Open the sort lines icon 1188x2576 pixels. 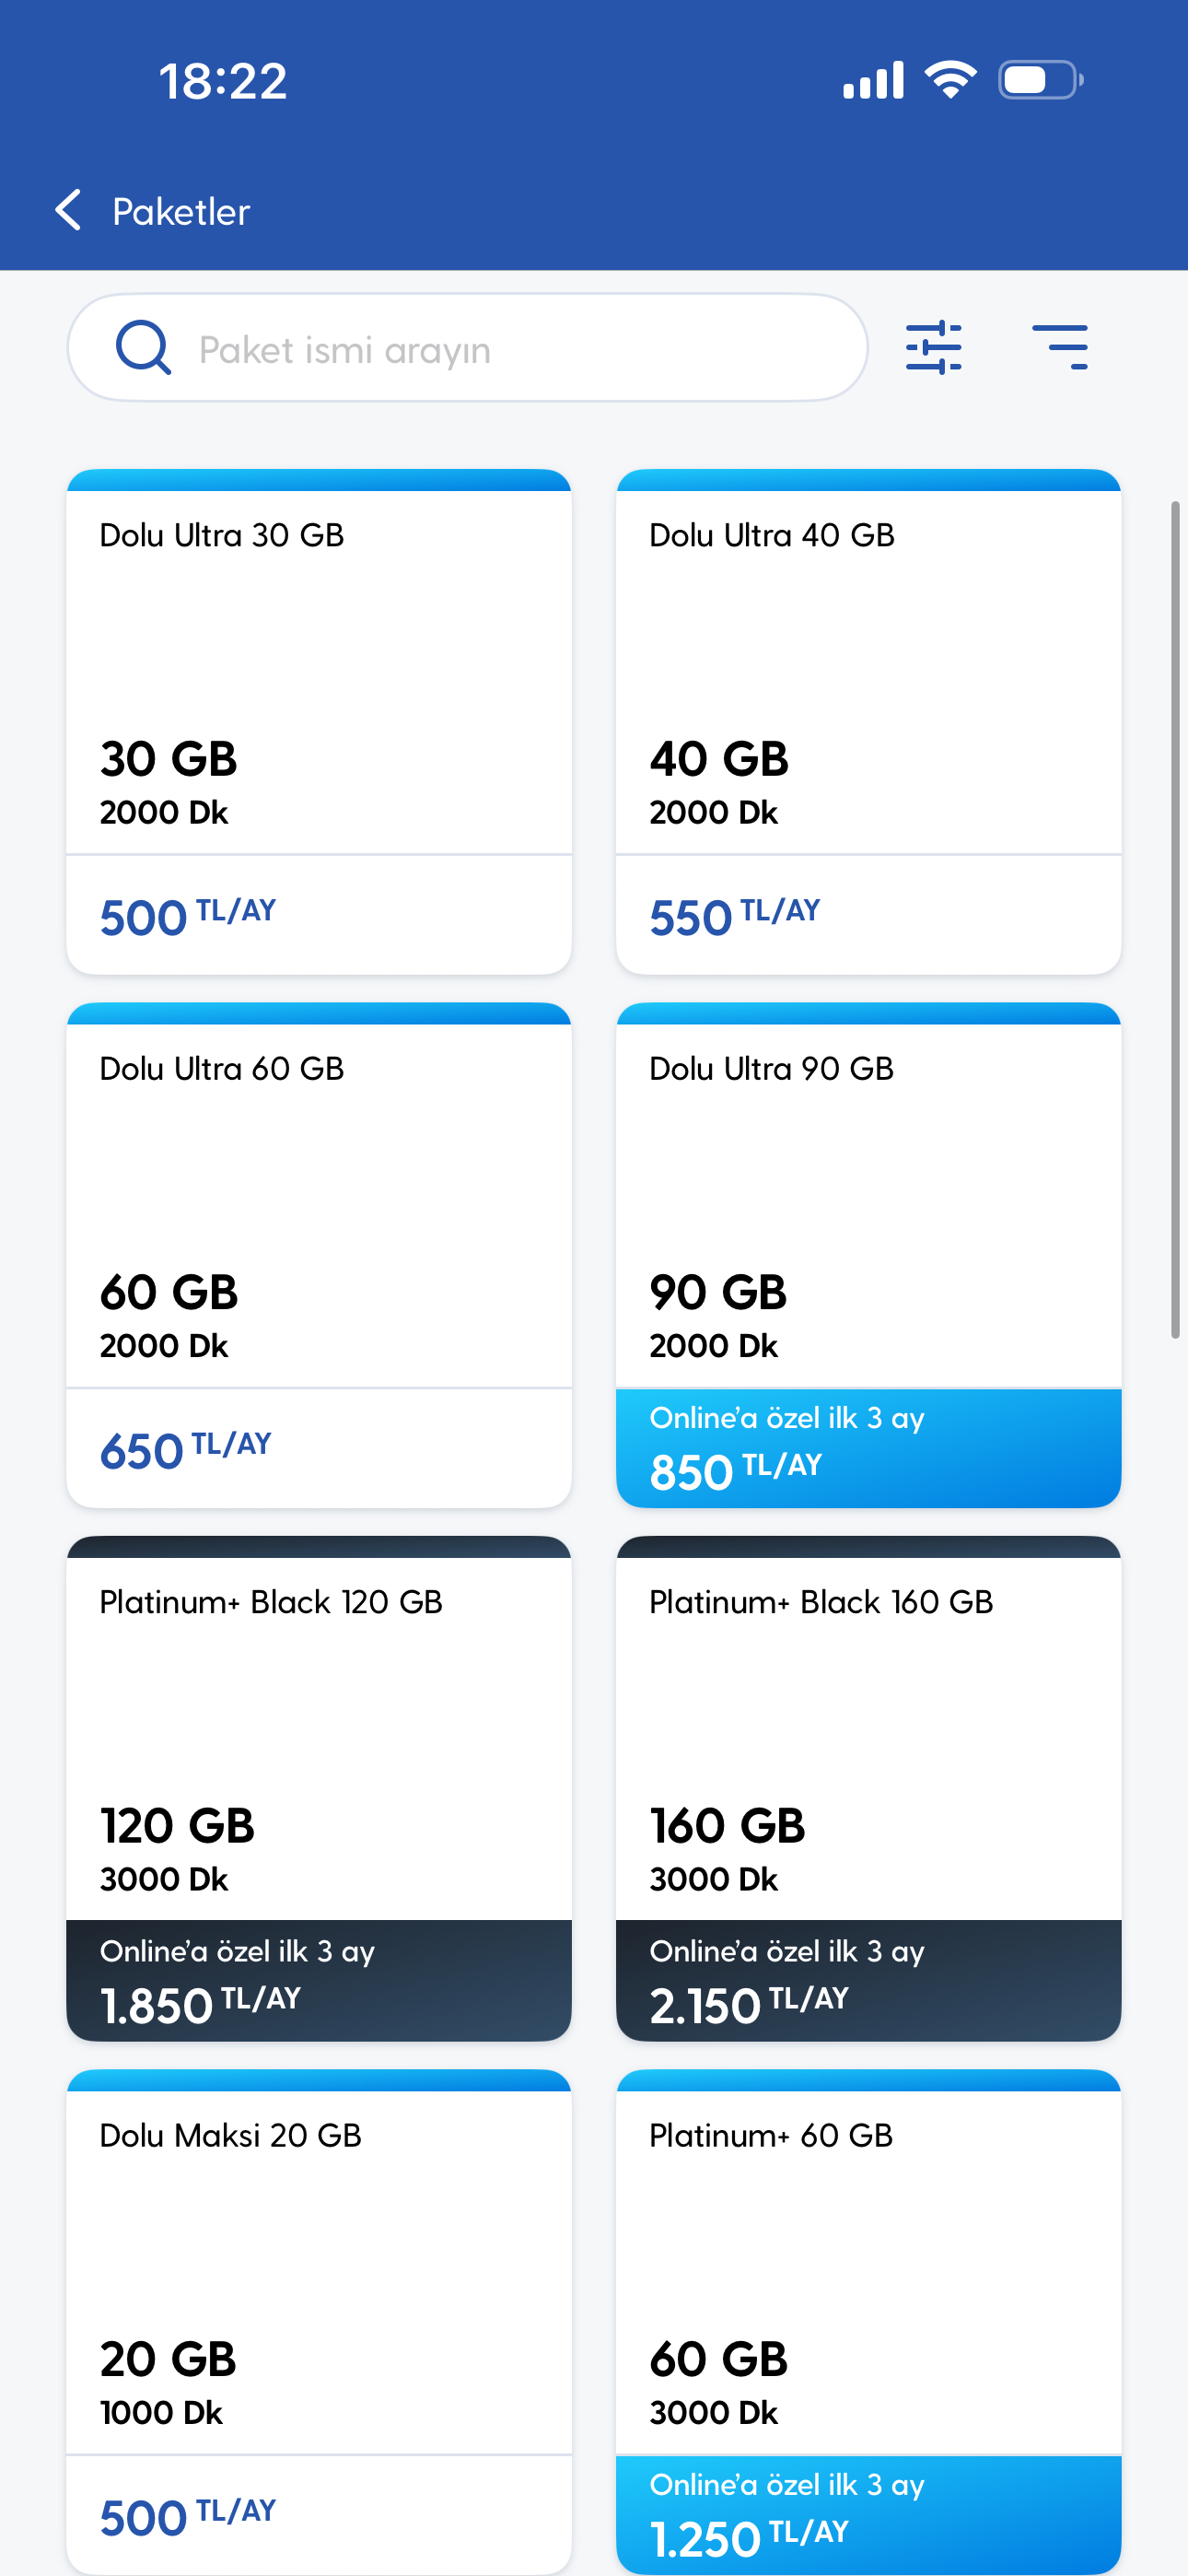[1059, 348]
